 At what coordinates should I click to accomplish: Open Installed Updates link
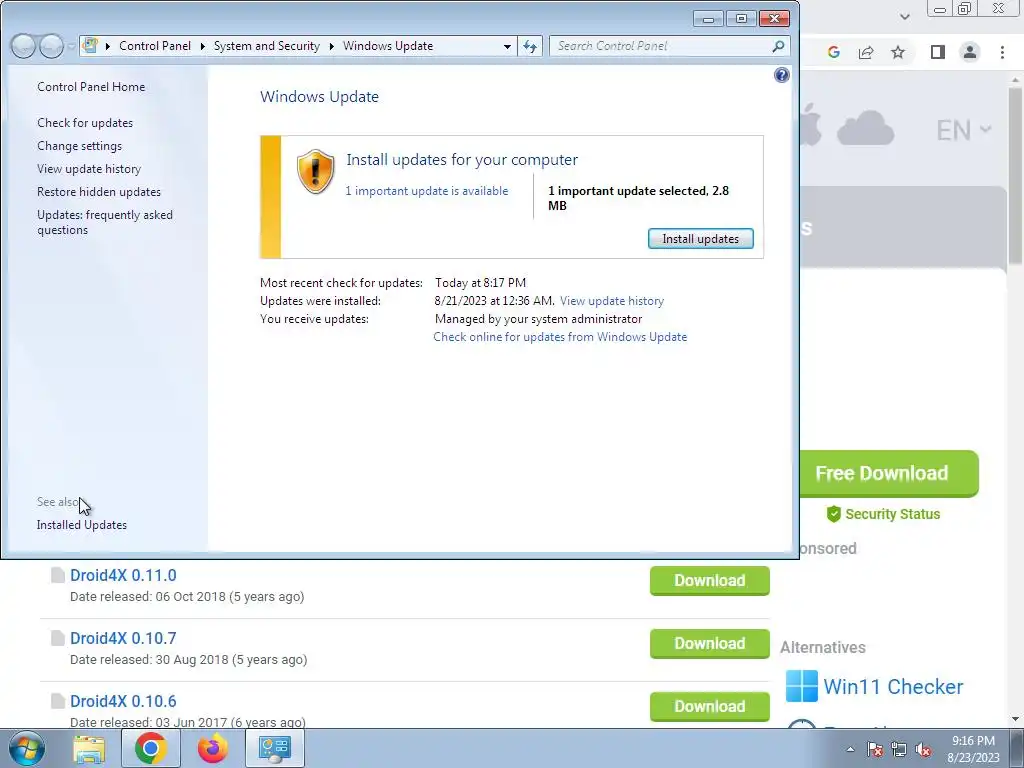tap(82, 525)
